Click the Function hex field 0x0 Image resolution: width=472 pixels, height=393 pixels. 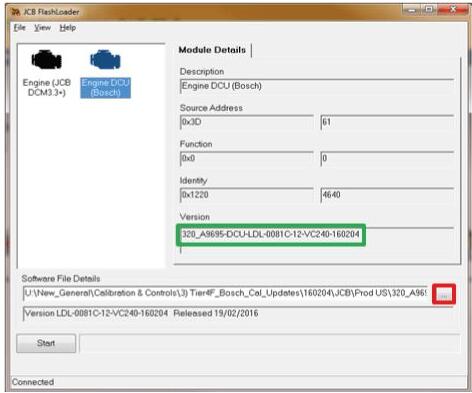point(247,158)
